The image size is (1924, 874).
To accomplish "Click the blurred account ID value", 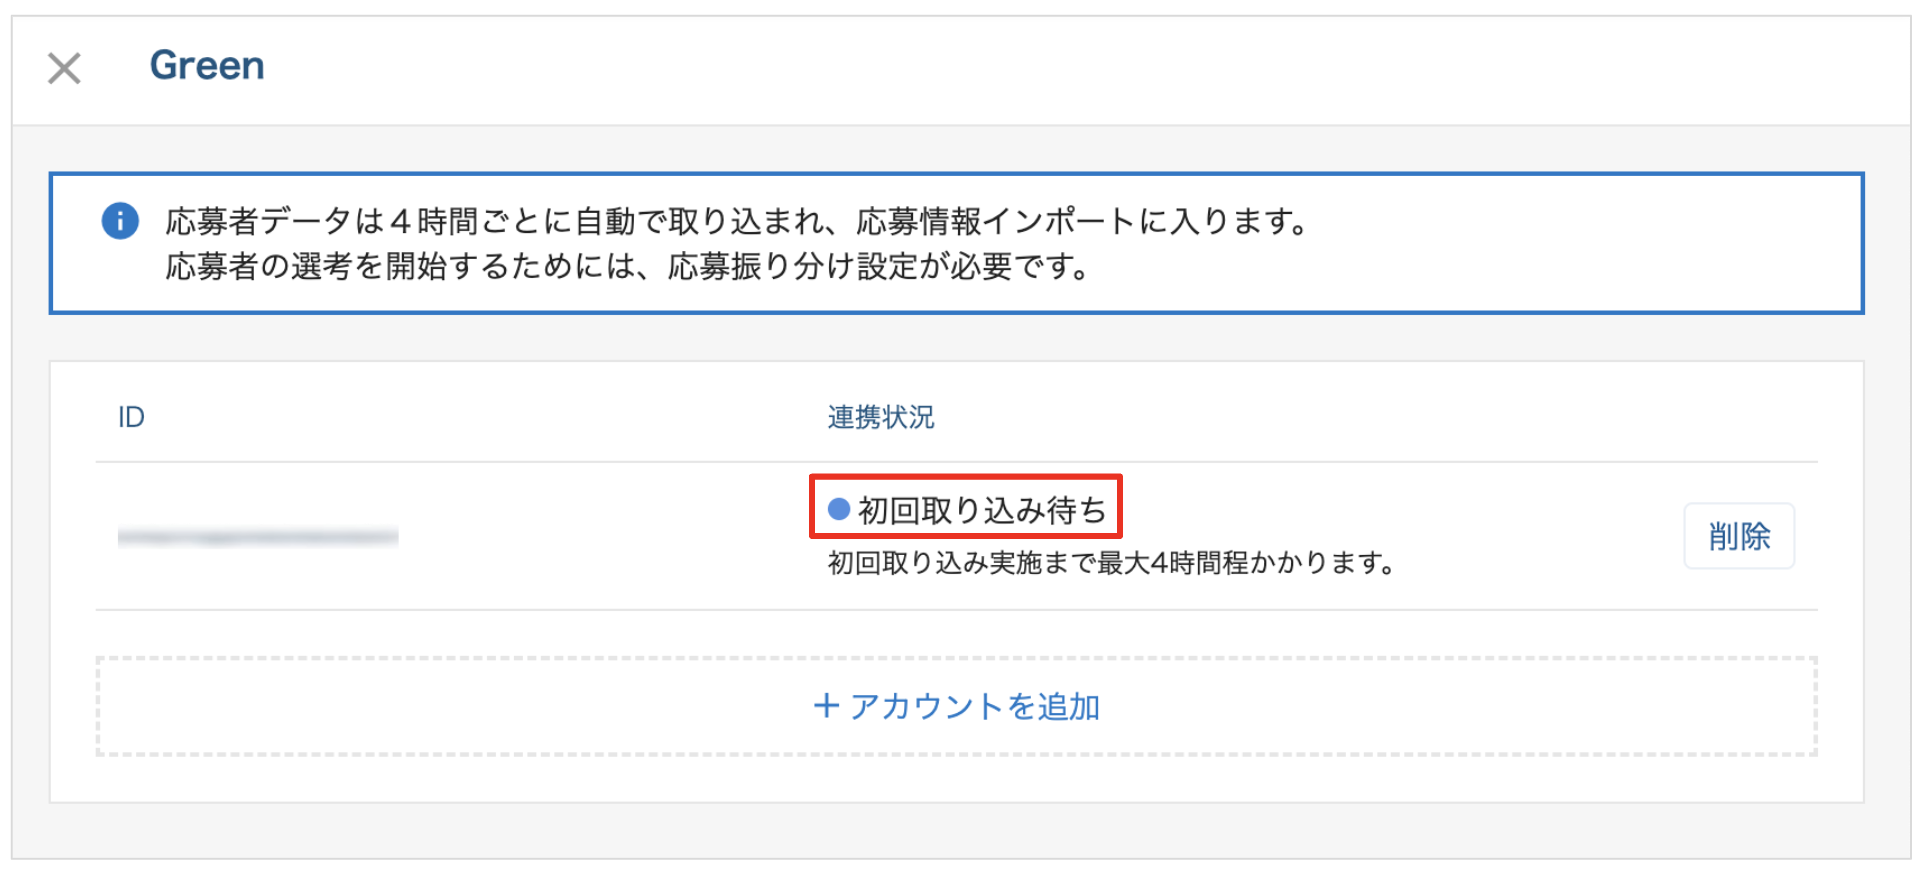I will pyautogui.click(x=258, y=537).
